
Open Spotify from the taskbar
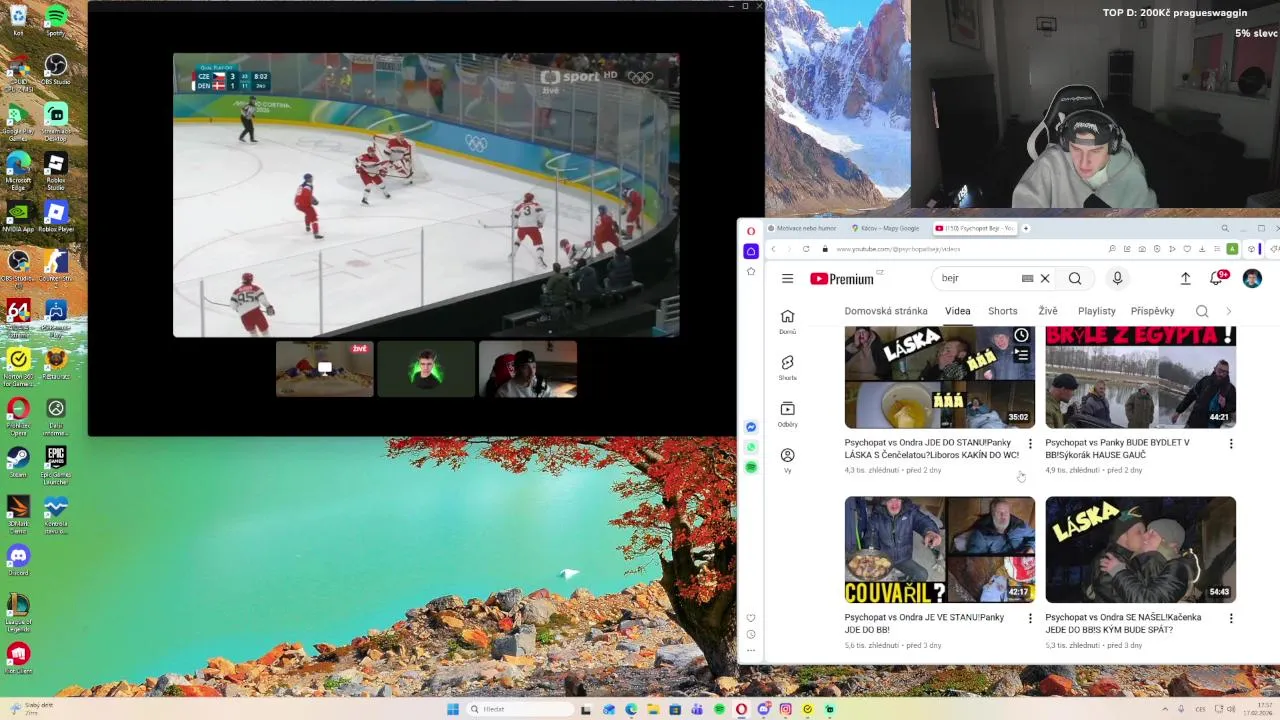click(x=719, y=709)
